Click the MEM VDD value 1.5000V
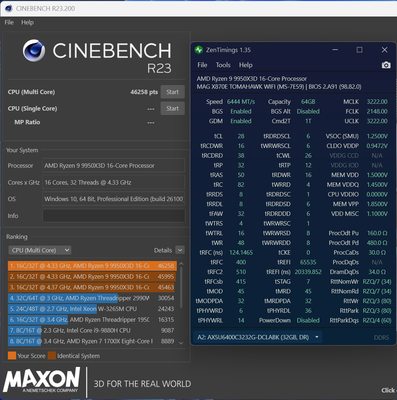 pos(377,175)
